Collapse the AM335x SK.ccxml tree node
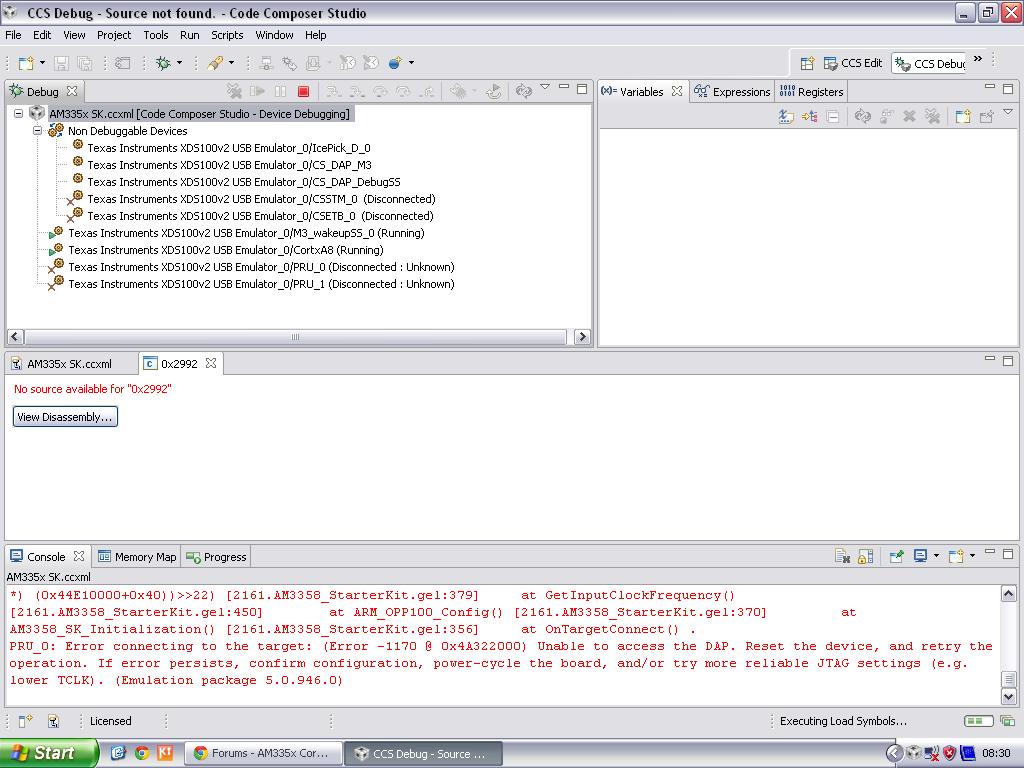1024x768 pixels. tap(18, 114)
